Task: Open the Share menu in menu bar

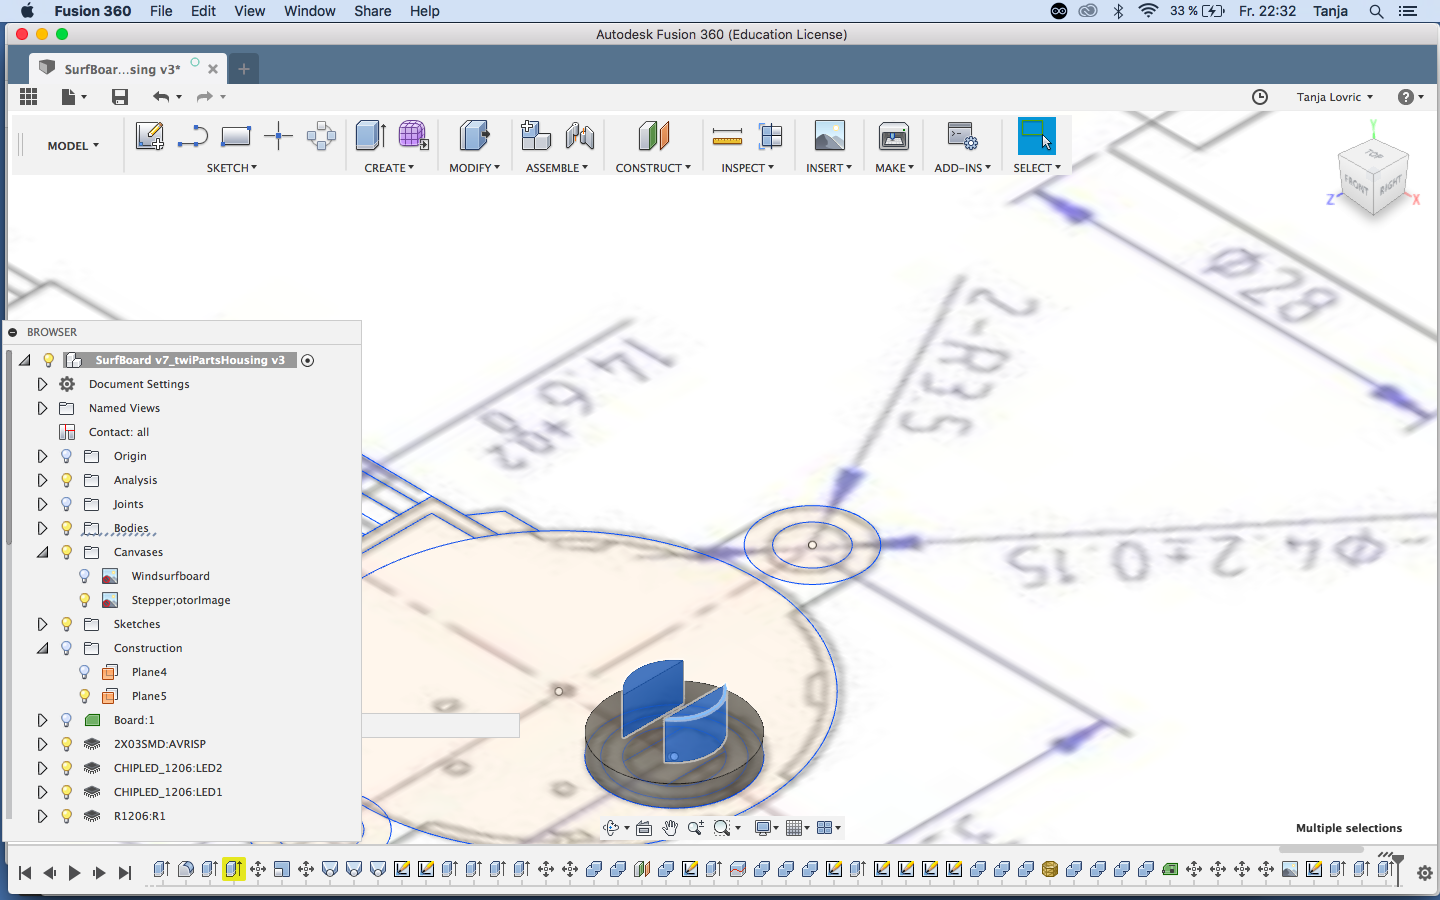Action: [x=373, y=11]
